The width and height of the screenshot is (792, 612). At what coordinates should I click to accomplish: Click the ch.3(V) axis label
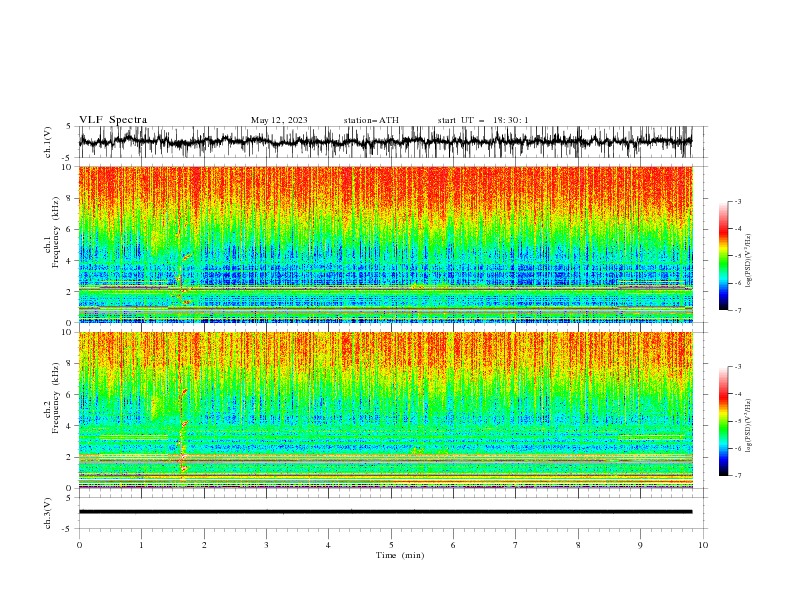tap(48, 513)
